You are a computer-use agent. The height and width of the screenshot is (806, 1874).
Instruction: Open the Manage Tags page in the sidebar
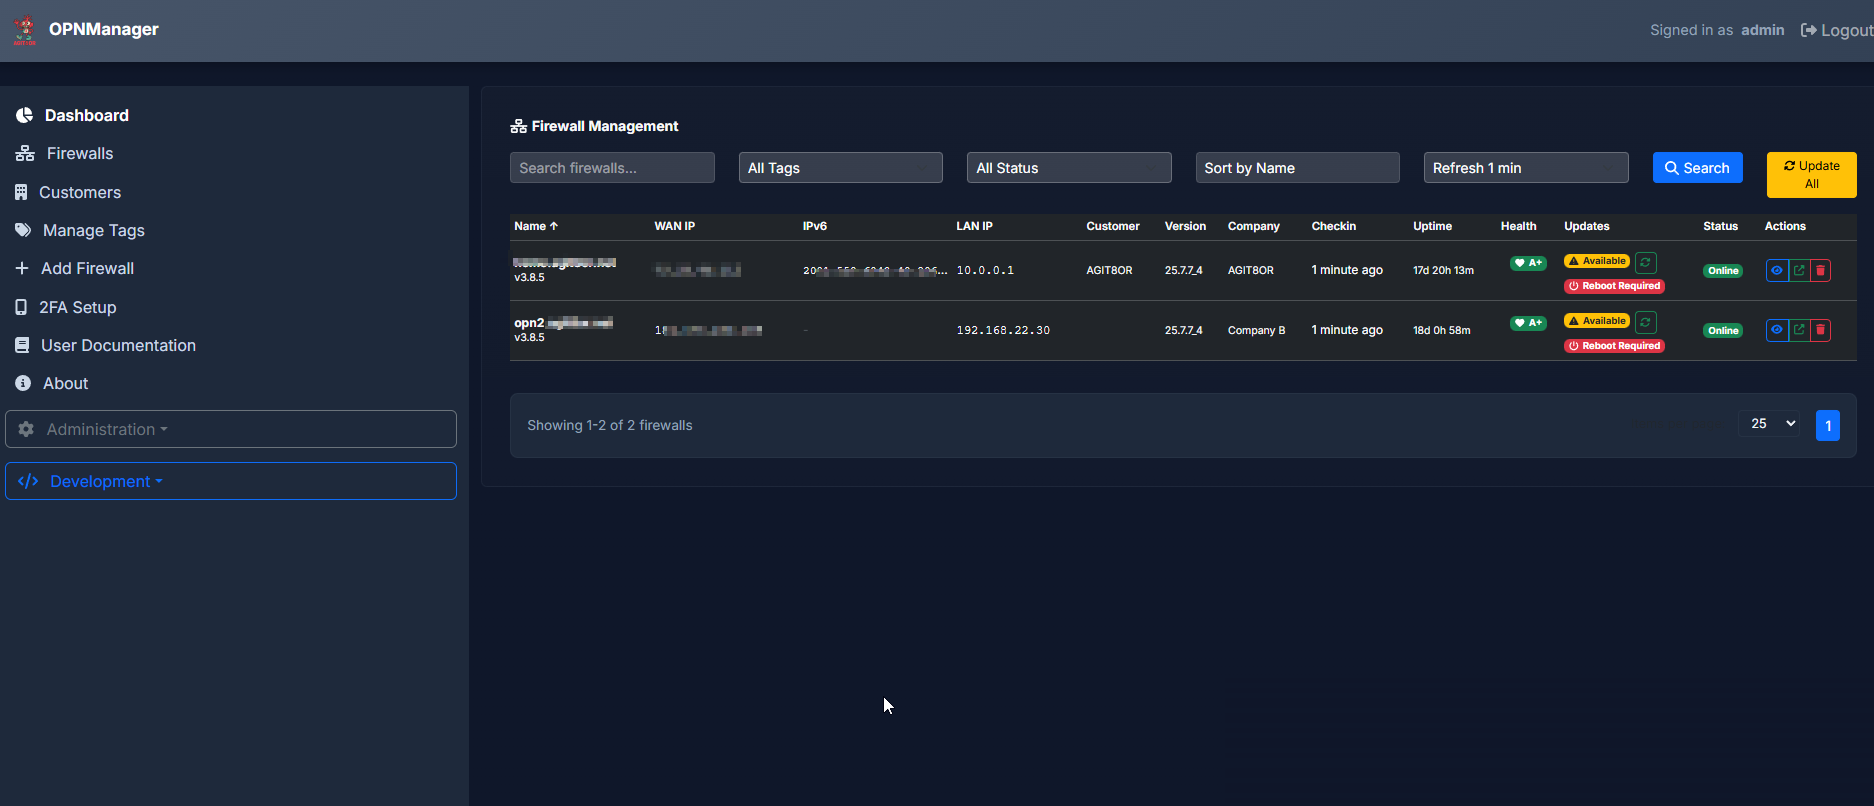93,230
